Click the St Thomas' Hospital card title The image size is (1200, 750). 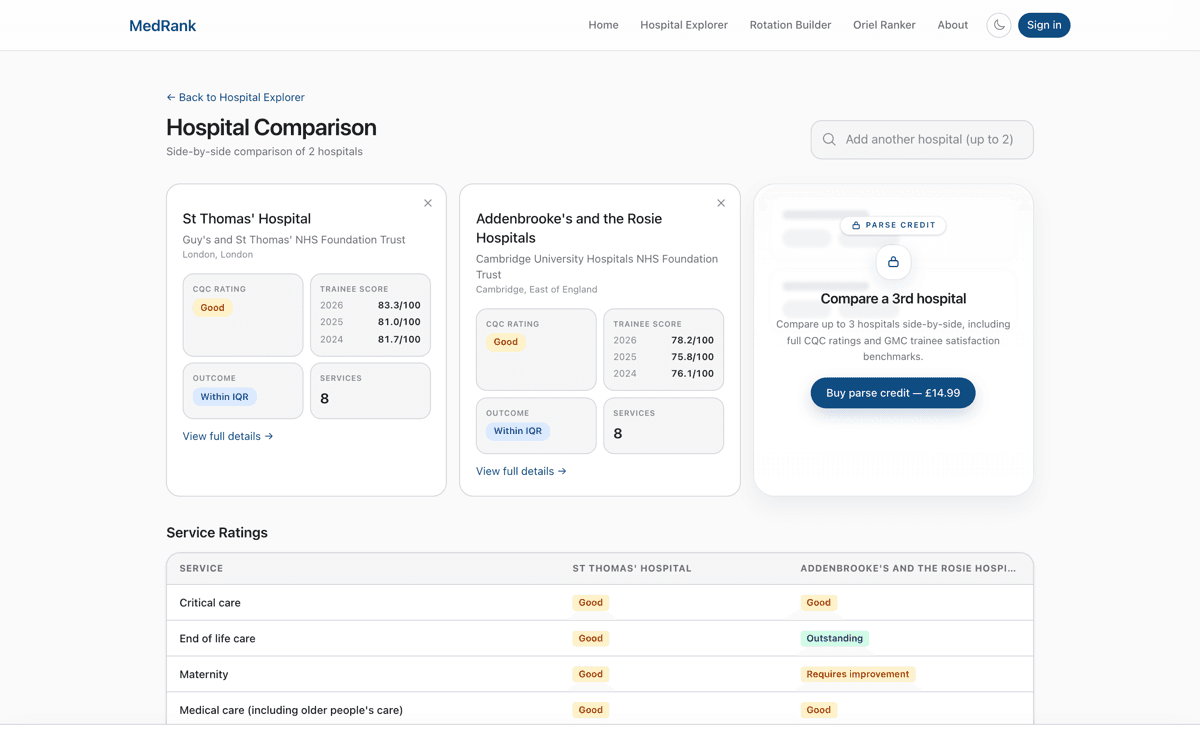(246, 219)
